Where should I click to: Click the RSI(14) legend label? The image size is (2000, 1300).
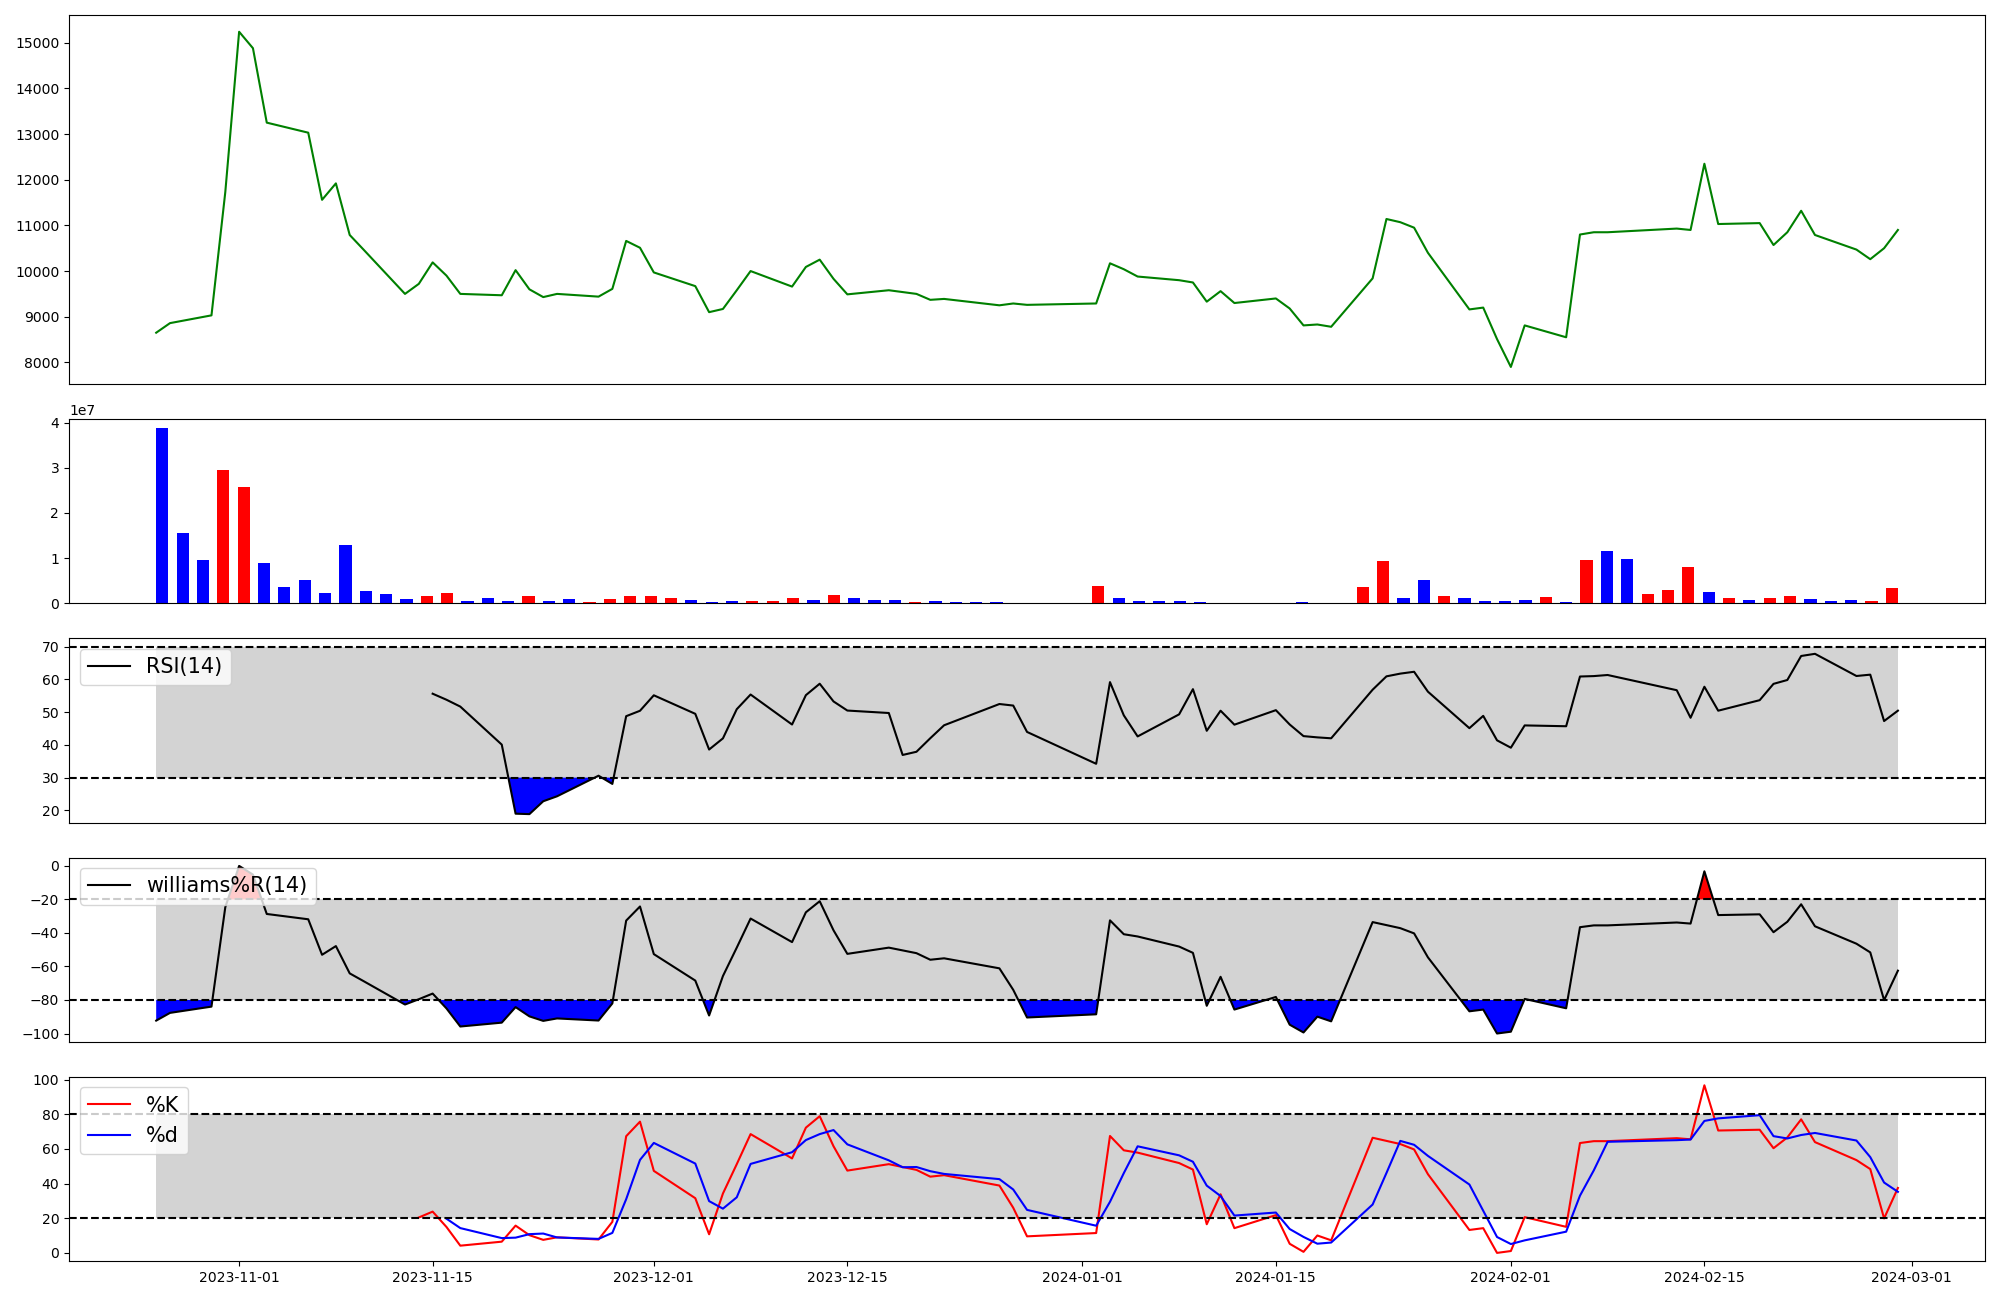184,666
